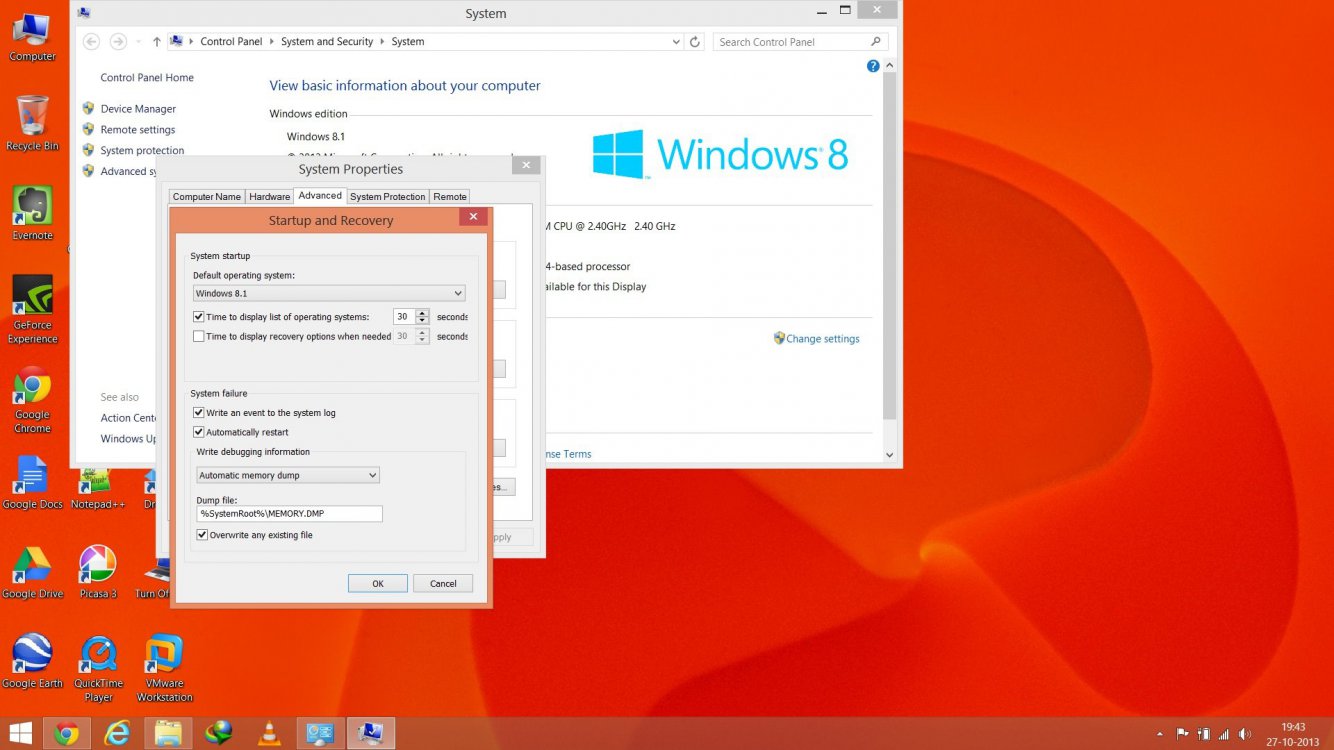The height and width of the screenshot is (750, 1334).
Task: Open the Google Drive desktop shortcut
Action: 32,572
